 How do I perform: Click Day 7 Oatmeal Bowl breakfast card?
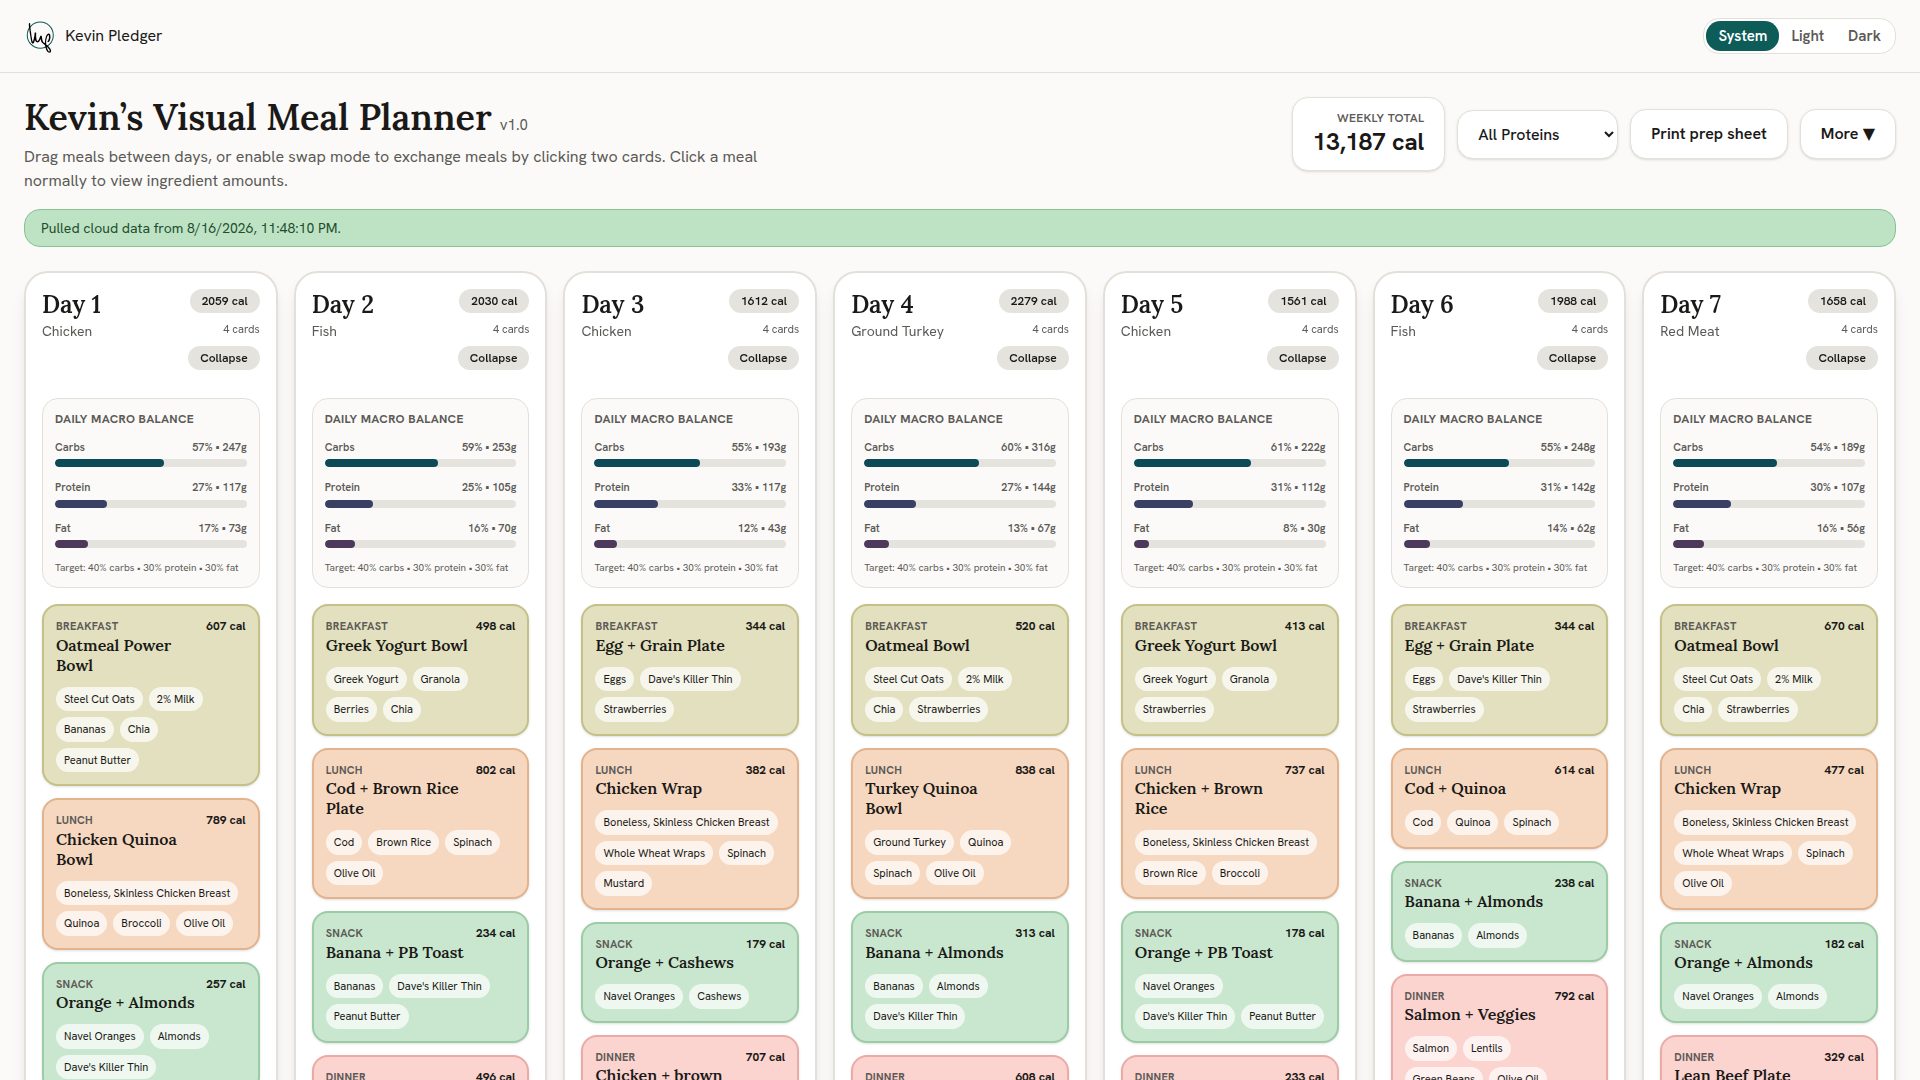coord(1769,670)
